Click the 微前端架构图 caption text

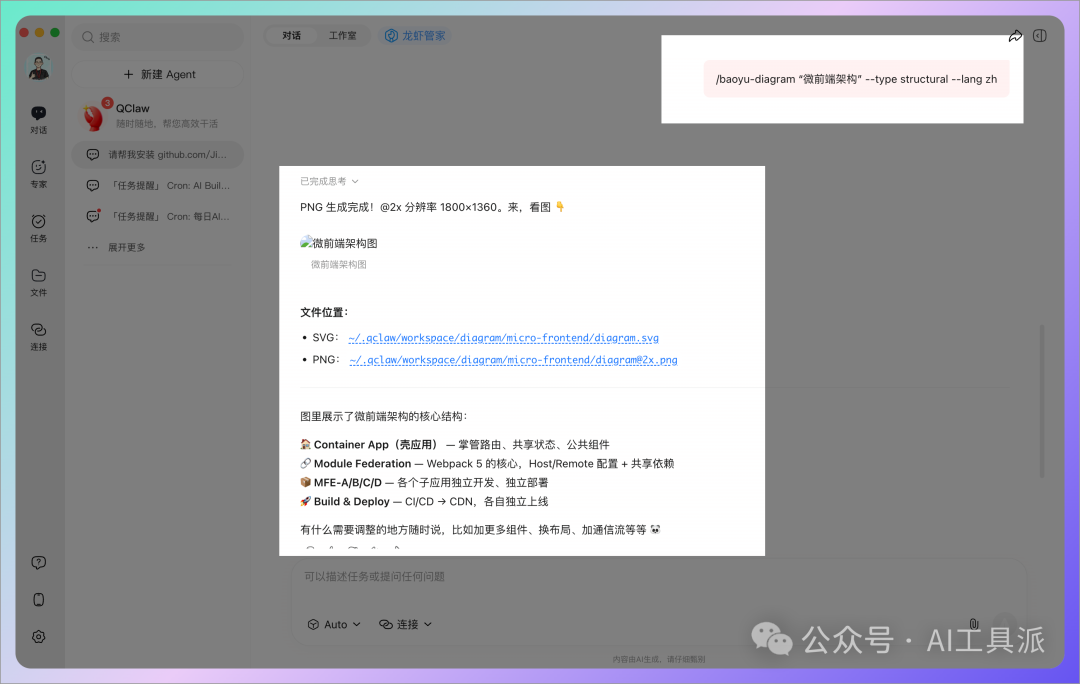tap(339, 265)
